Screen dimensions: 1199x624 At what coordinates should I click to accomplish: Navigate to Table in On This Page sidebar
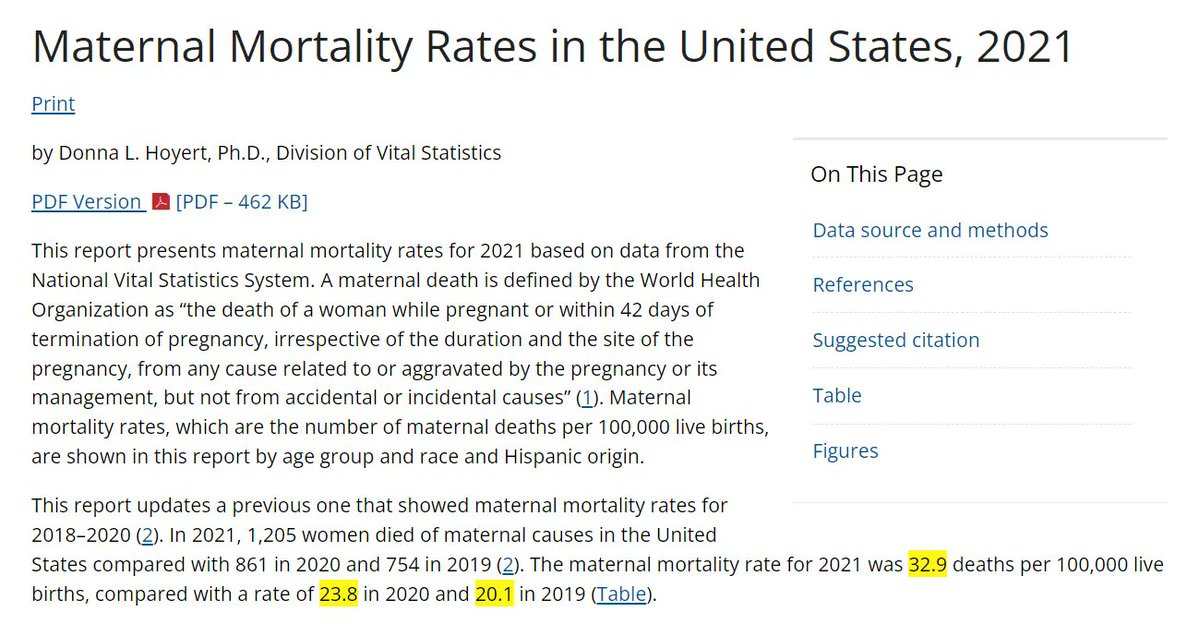pos(837,395)
